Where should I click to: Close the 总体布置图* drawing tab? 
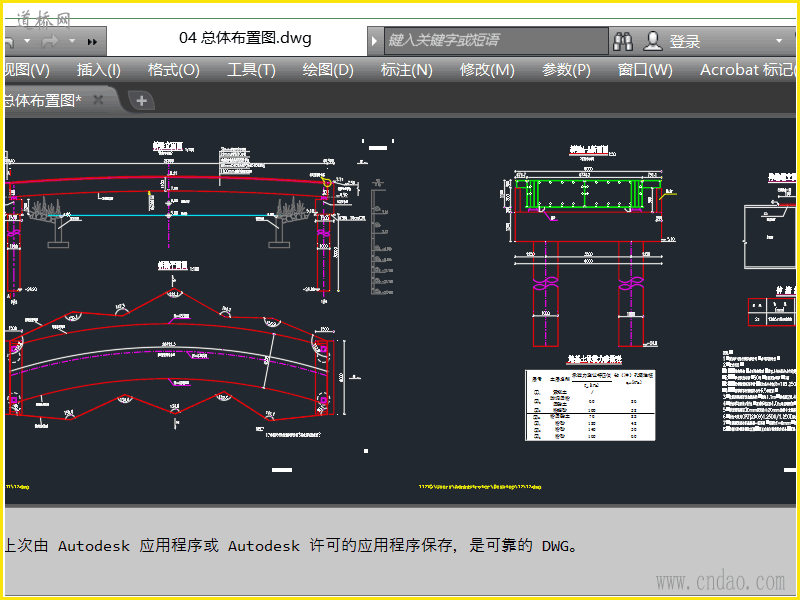[x=98, y=100]
